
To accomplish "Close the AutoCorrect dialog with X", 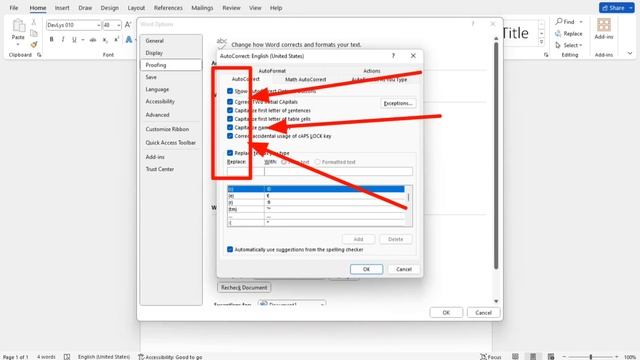I will pyautogui.click(x=413, y=56).
